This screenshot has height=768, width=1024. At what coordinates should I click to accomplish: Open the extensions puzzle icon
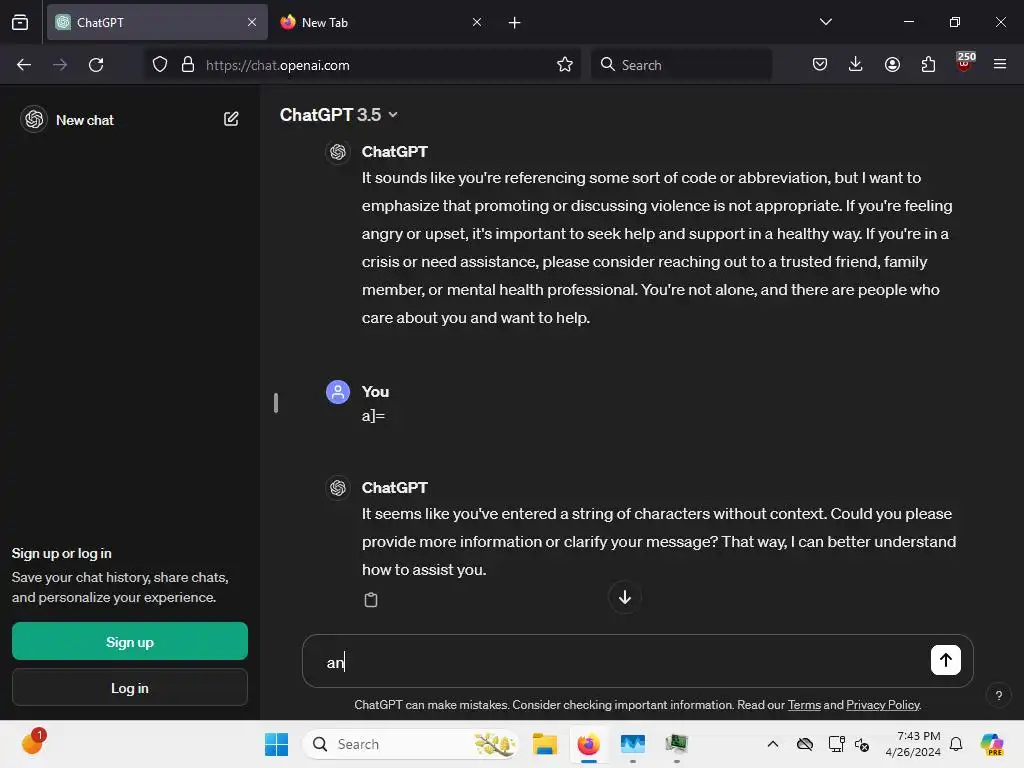[928, 65]
